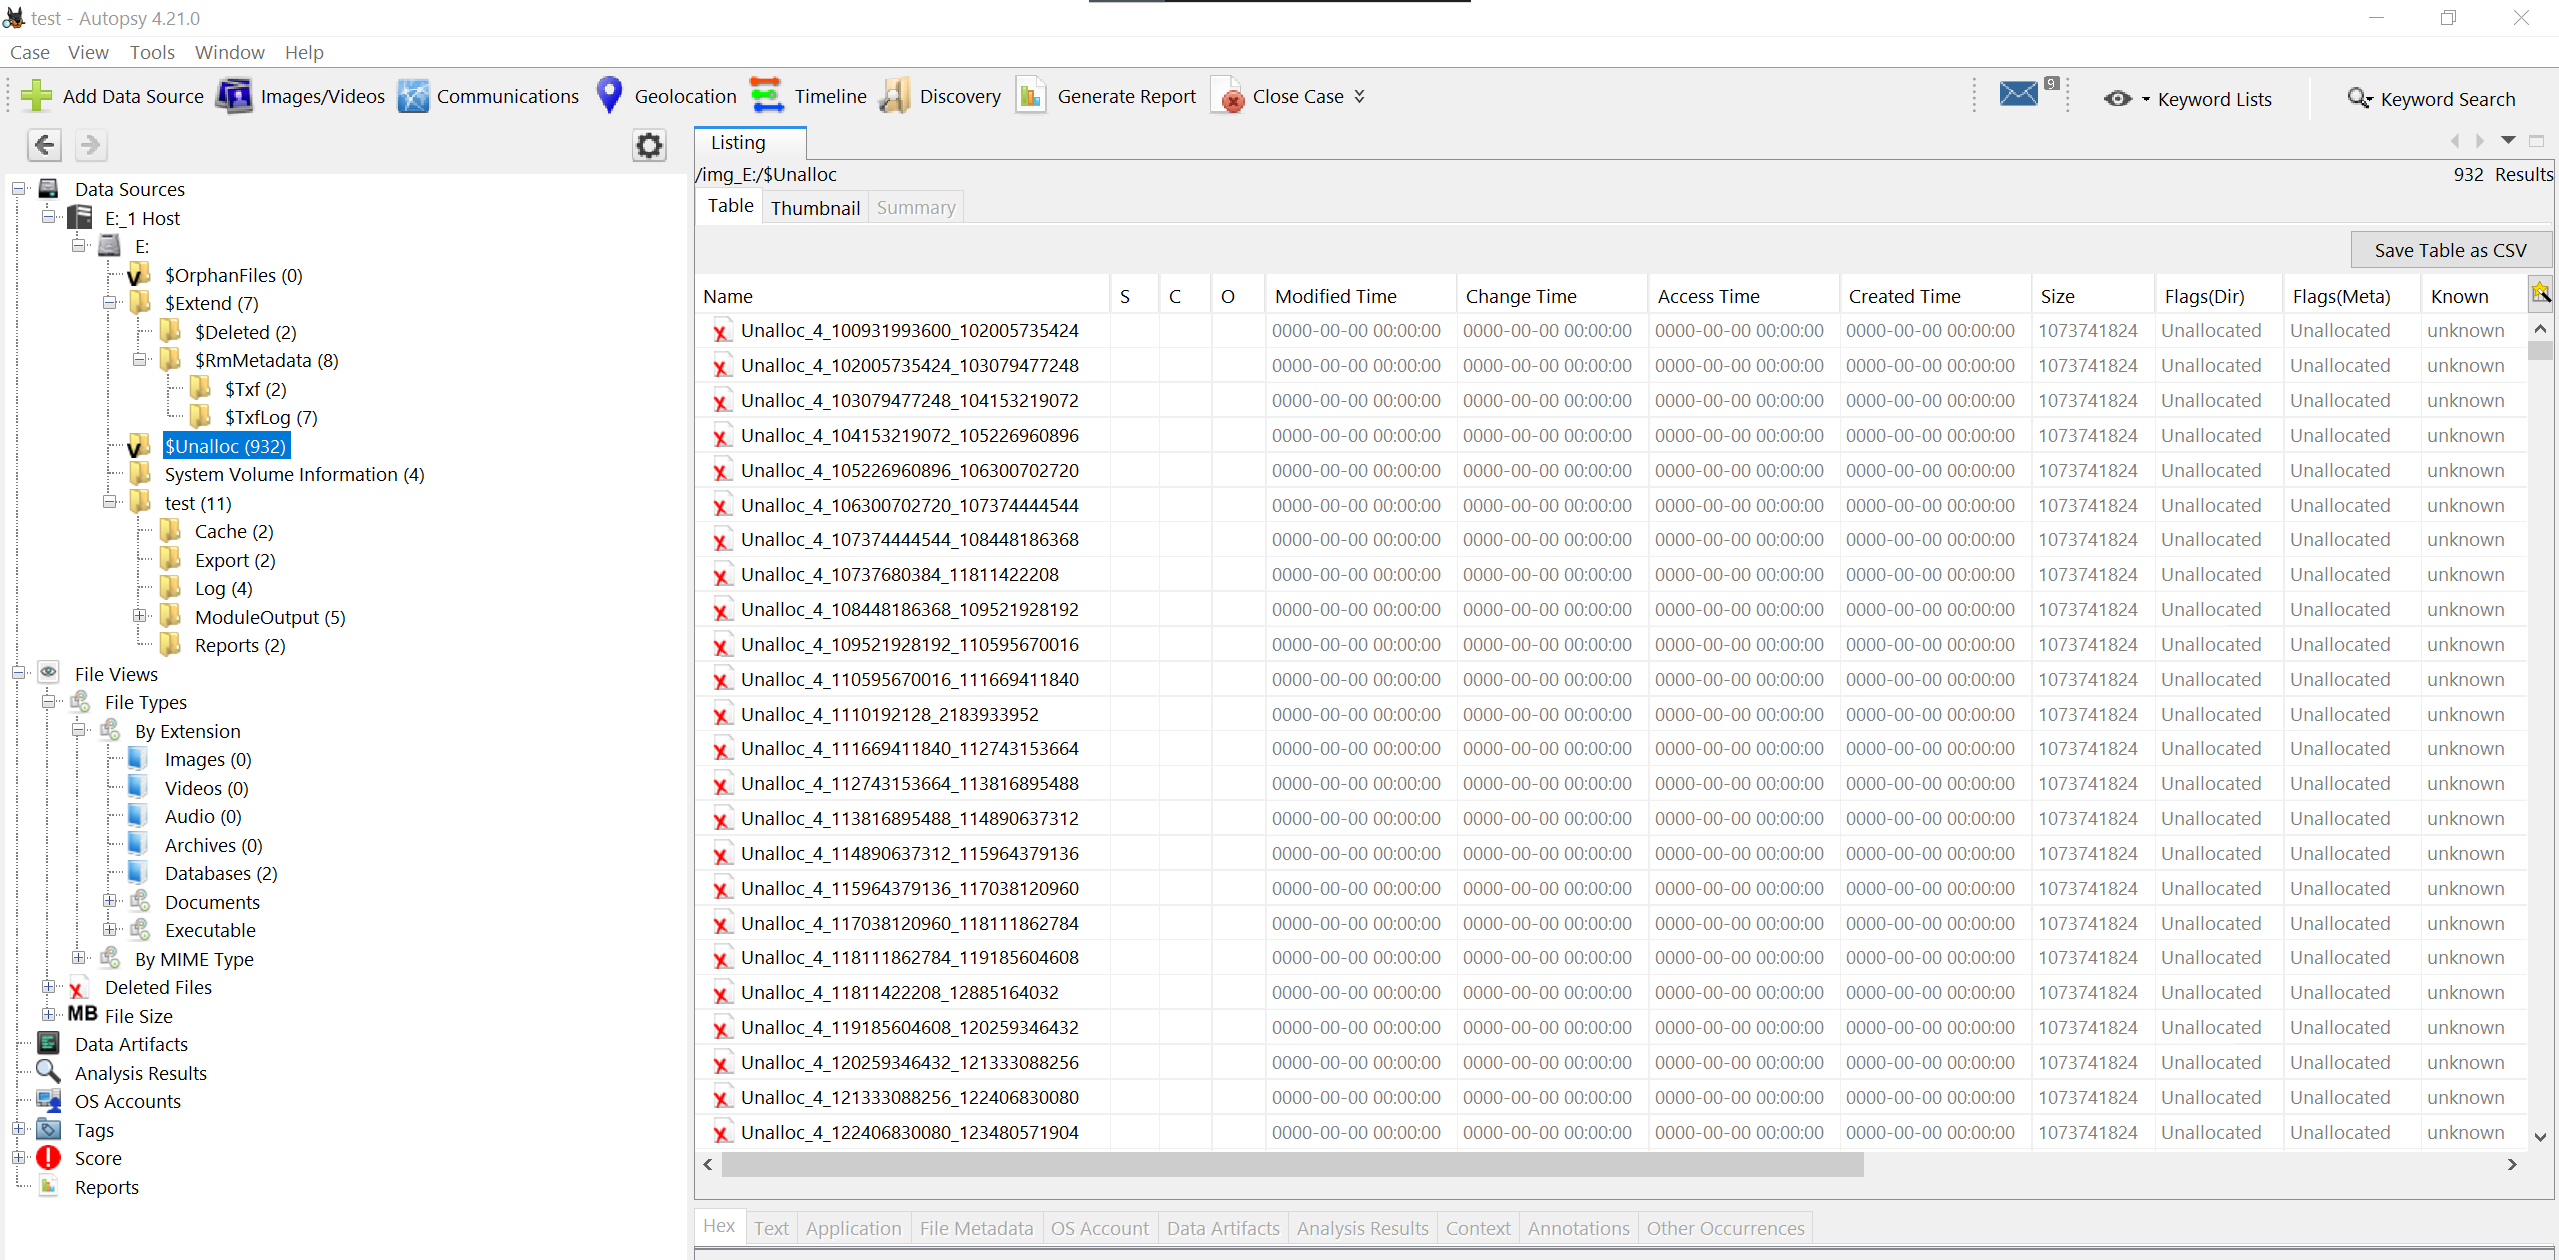Open the Help menu
The image size is (2559, 1260).
tap(304, 52)
